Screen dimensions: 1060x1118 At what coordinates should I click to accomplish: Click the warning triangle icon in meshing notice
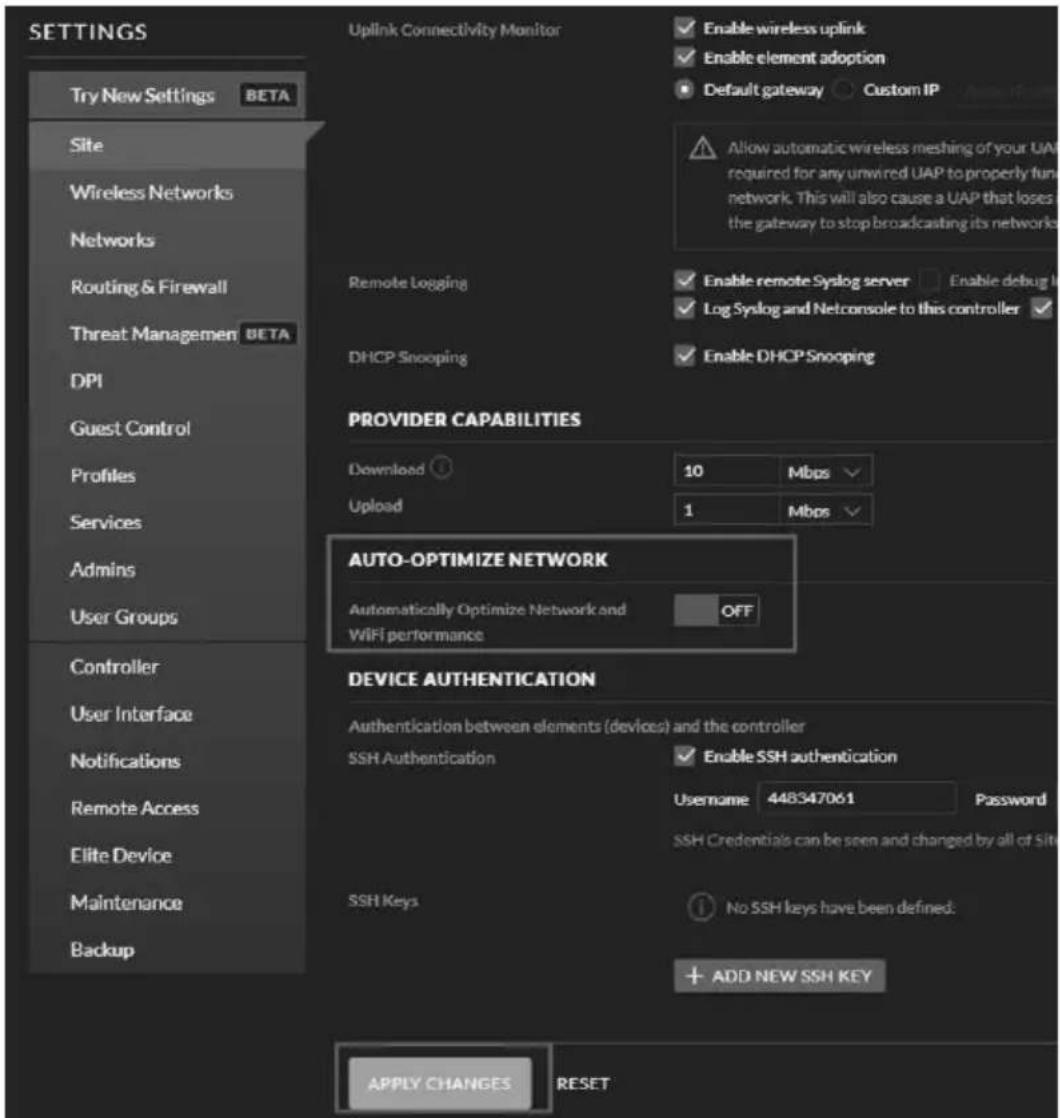703,148
